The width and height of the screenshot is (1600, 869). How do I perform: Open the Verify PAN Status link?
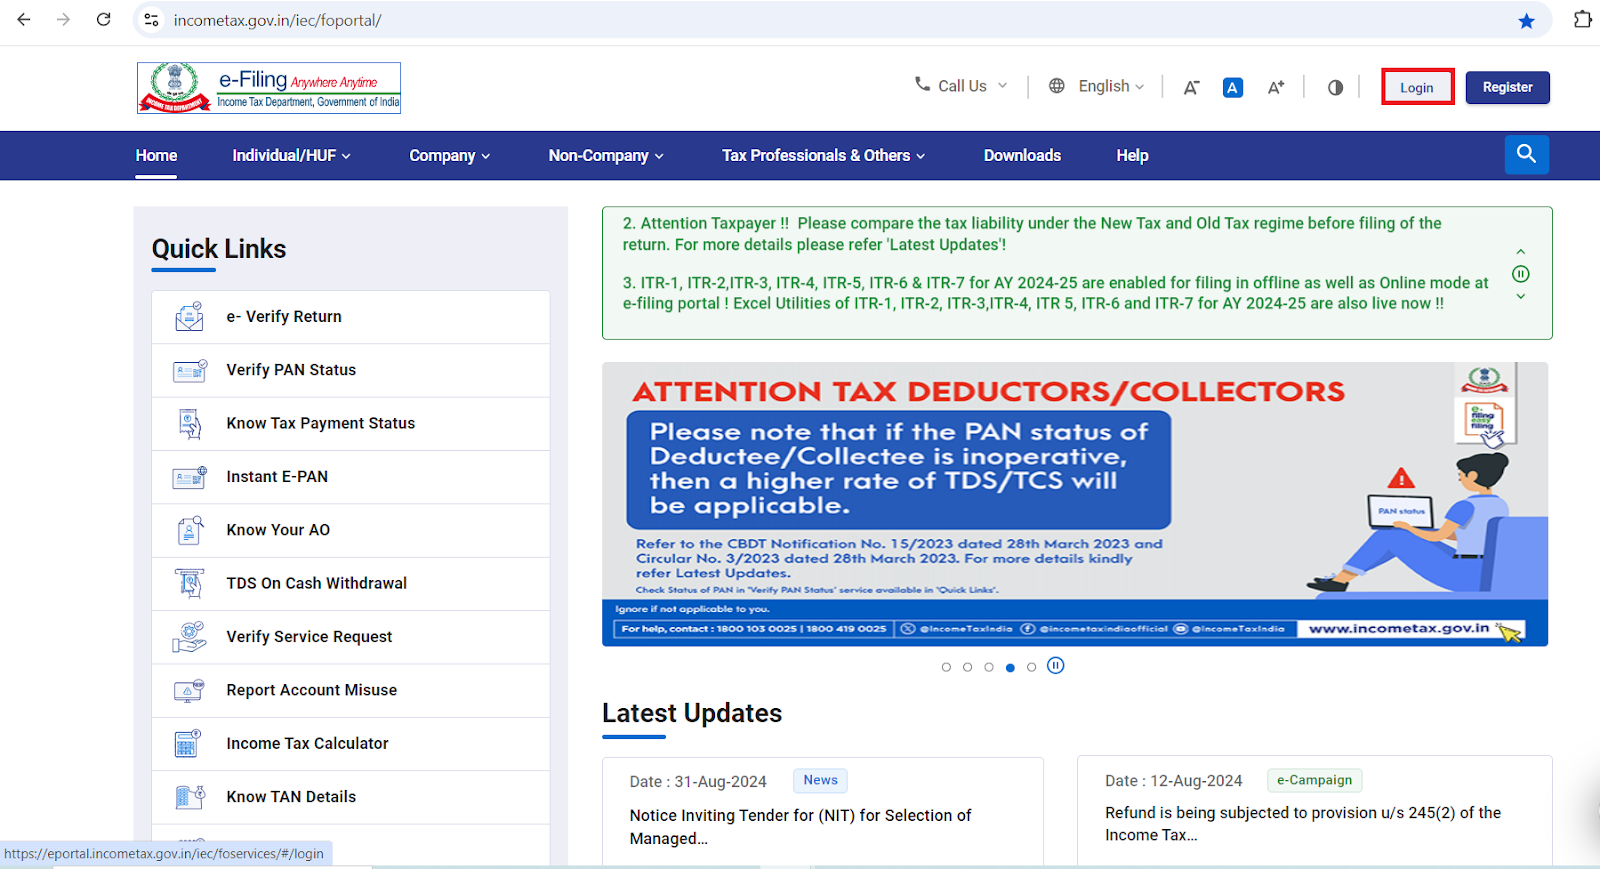[x=291, y=370]
